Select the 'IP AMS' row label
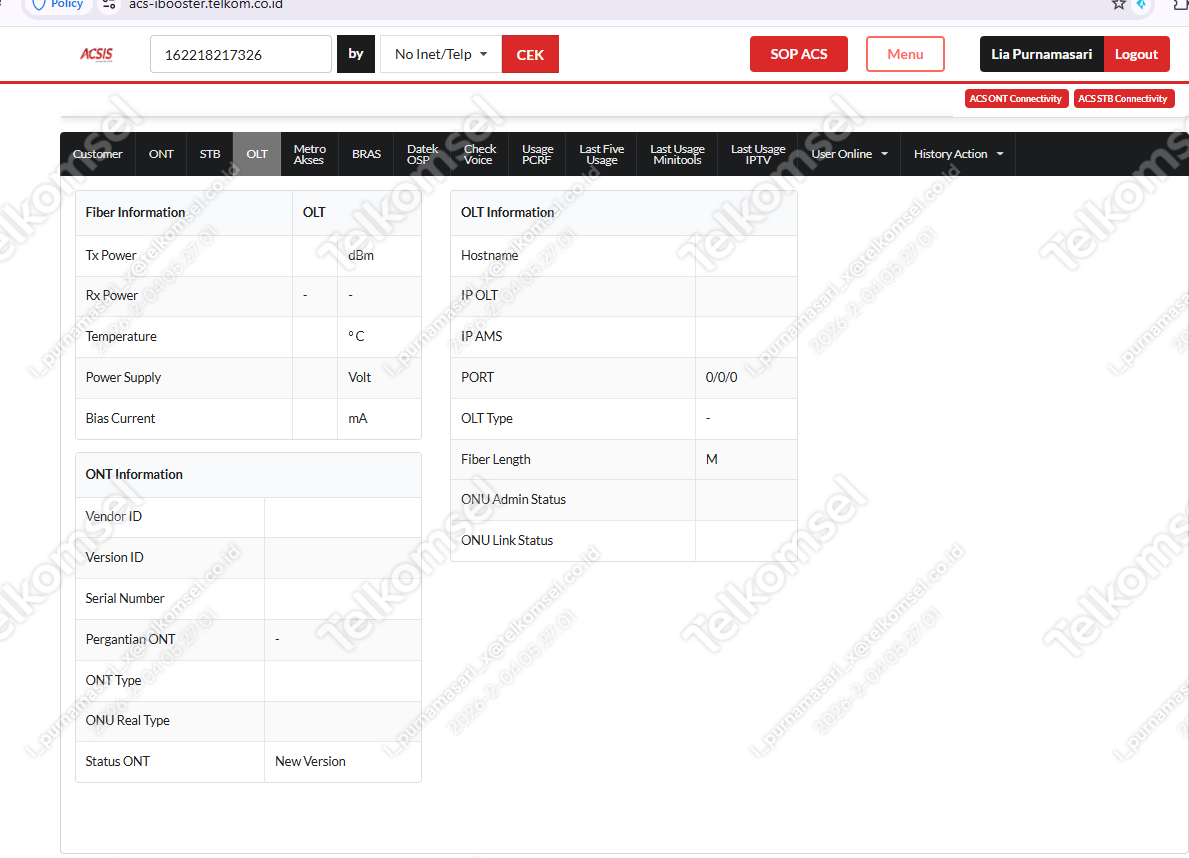 click(482, 336)
